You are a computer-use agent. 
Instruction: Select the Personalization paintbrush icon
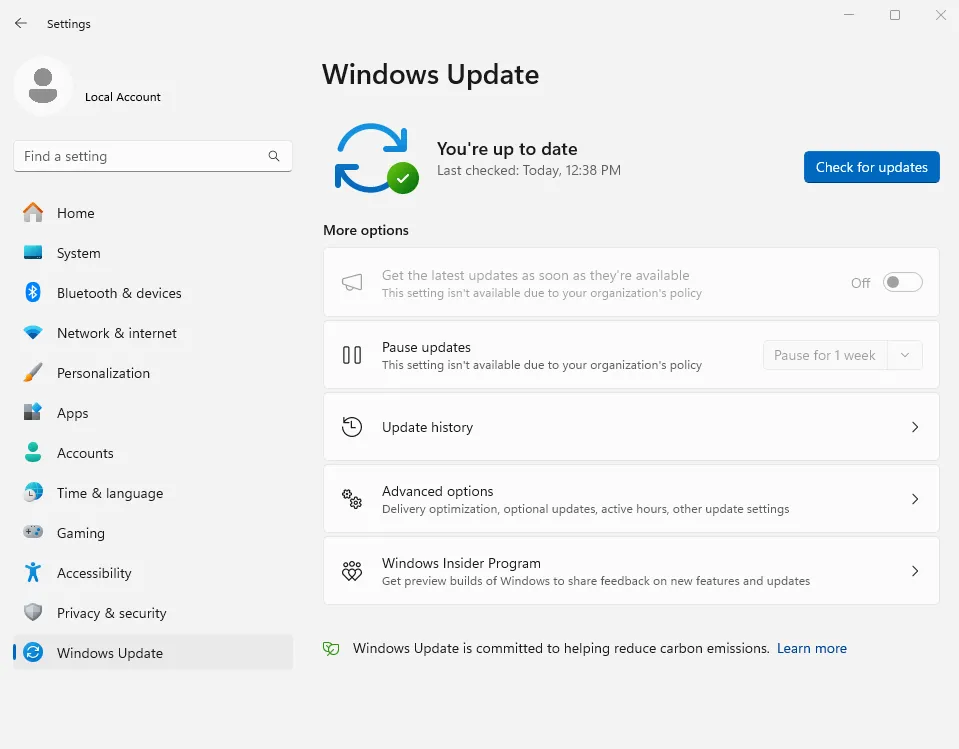pos(33,372)
